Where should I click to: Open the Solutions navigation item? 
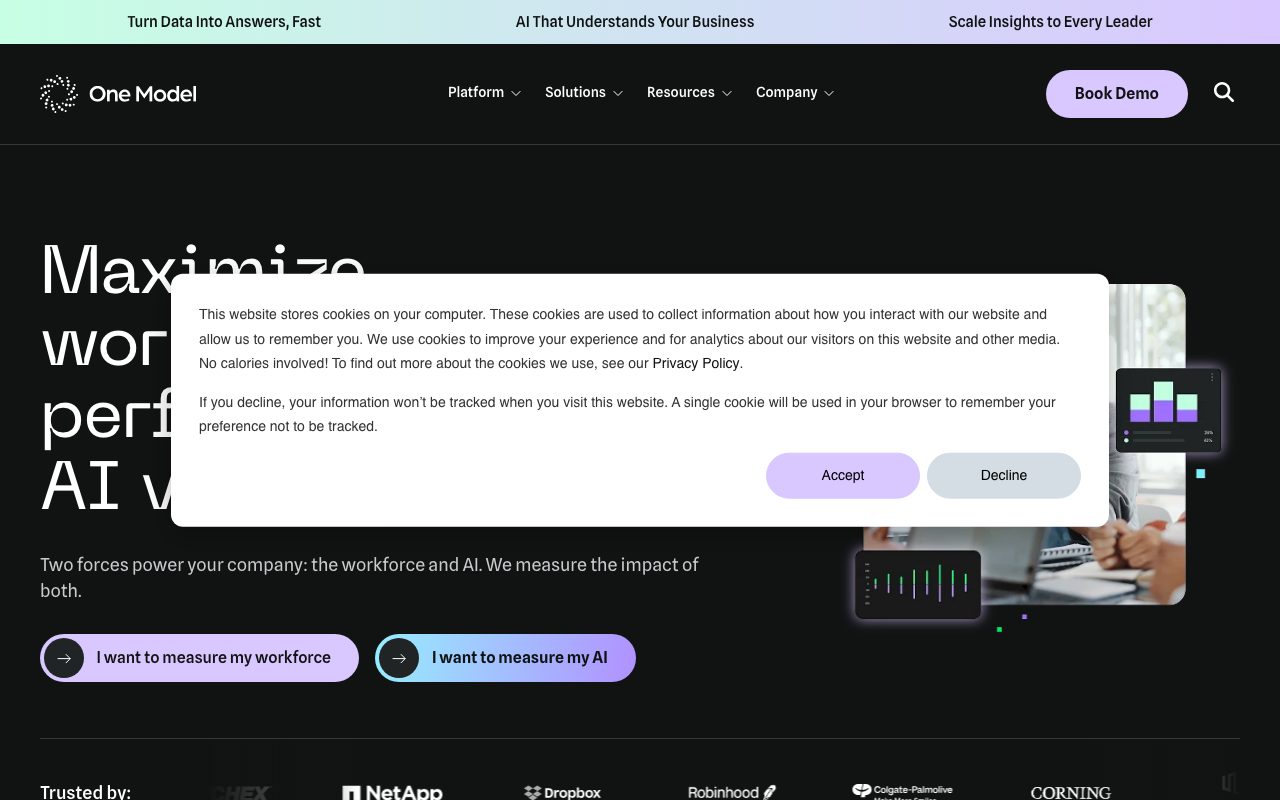click(x=575, y=92)
